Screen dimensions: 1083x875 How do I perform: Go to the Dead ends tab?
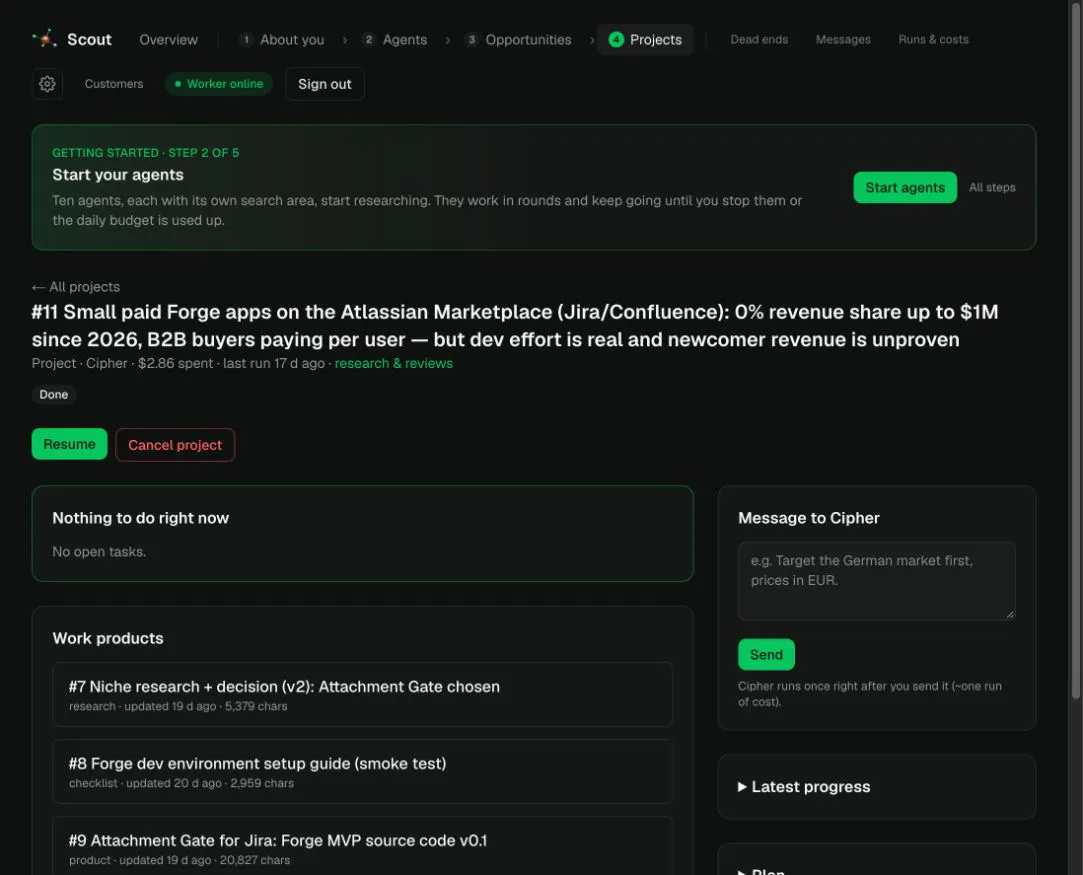[x=759, y=39]
